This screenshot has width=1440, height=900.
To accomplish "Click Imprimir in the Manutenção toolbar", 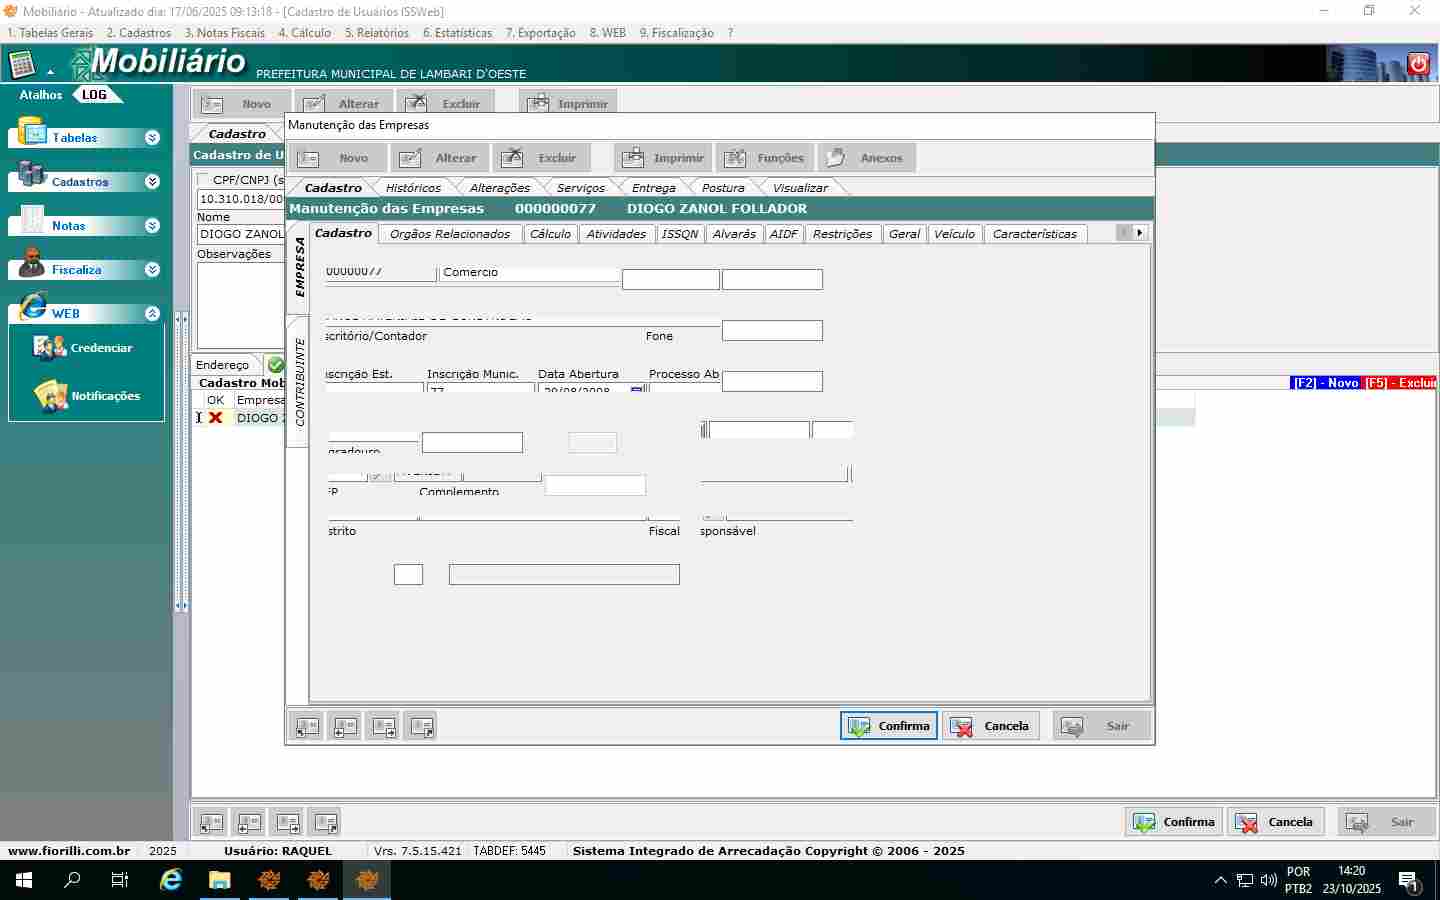I will (x=663, y=158).
